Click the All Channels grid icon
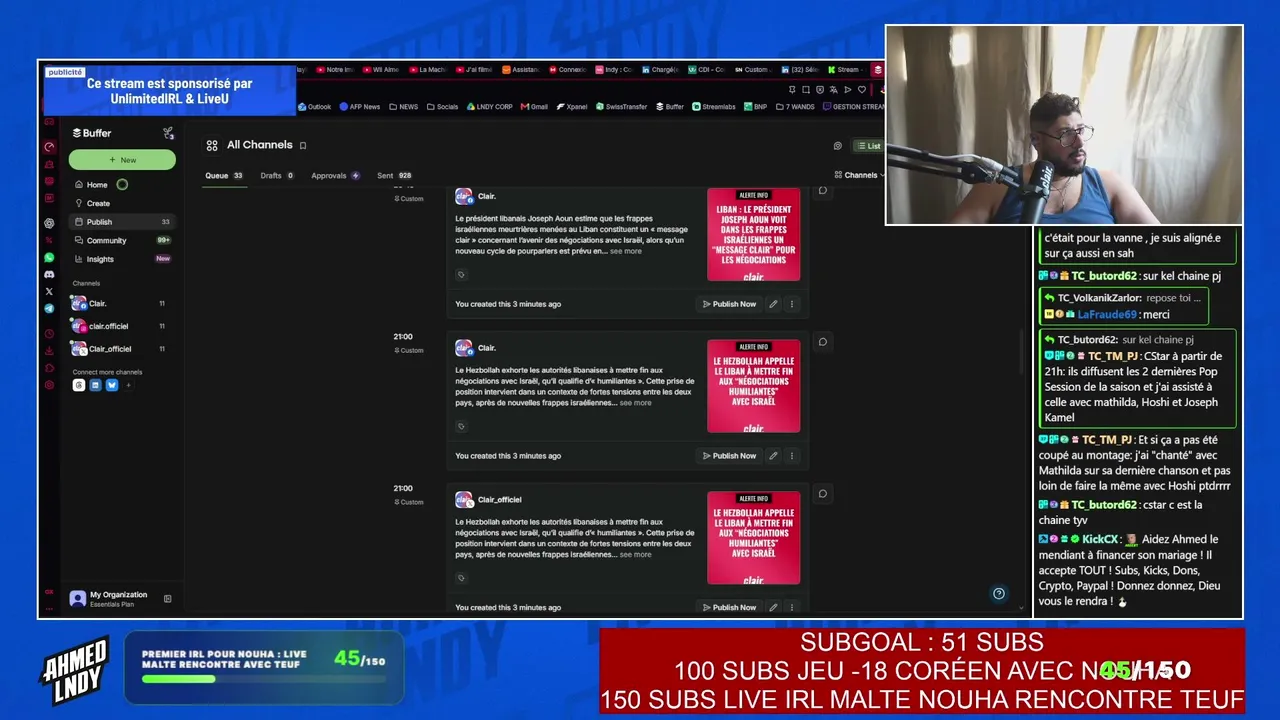The width and height of the screenshot is (1280, 720). coord(212,146)
